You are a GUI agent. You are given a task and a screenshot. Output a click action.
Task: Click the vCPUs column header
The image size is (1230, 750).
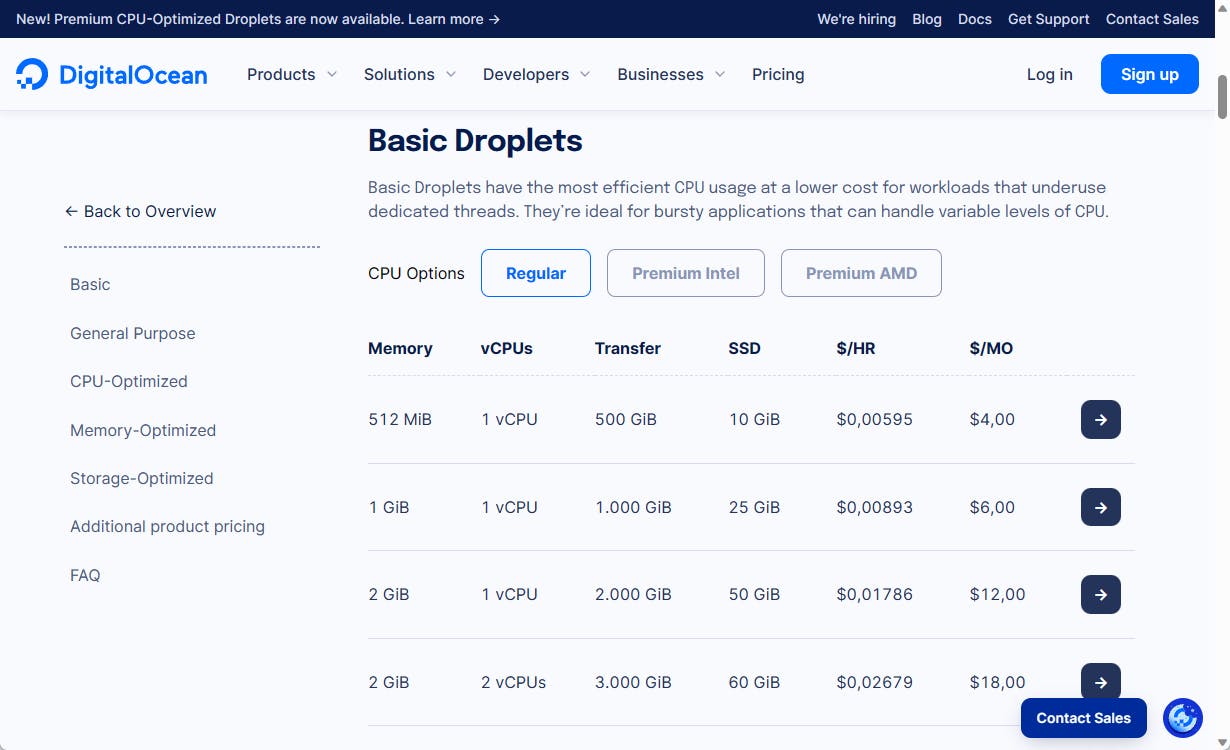[507, 348]
